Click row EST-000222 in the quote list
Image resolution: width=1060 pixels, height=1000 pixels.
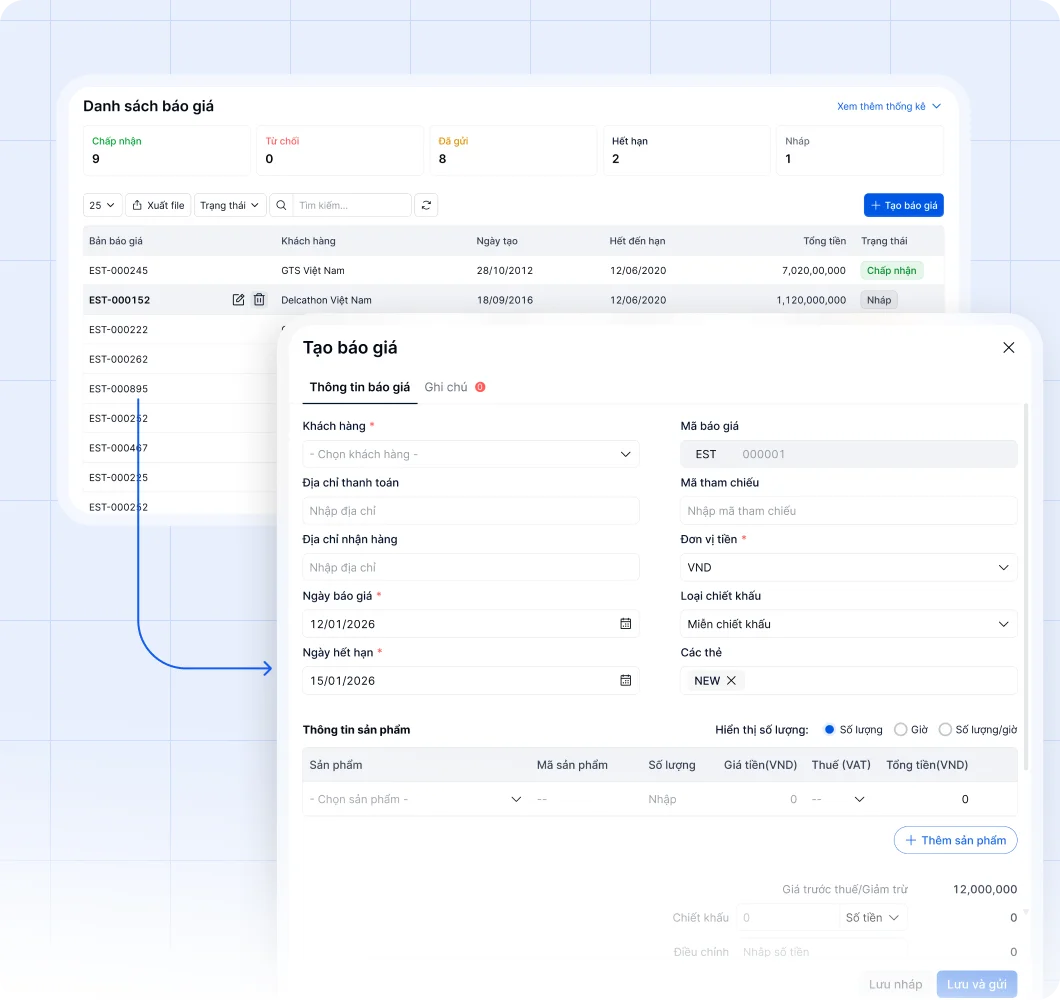180,329
